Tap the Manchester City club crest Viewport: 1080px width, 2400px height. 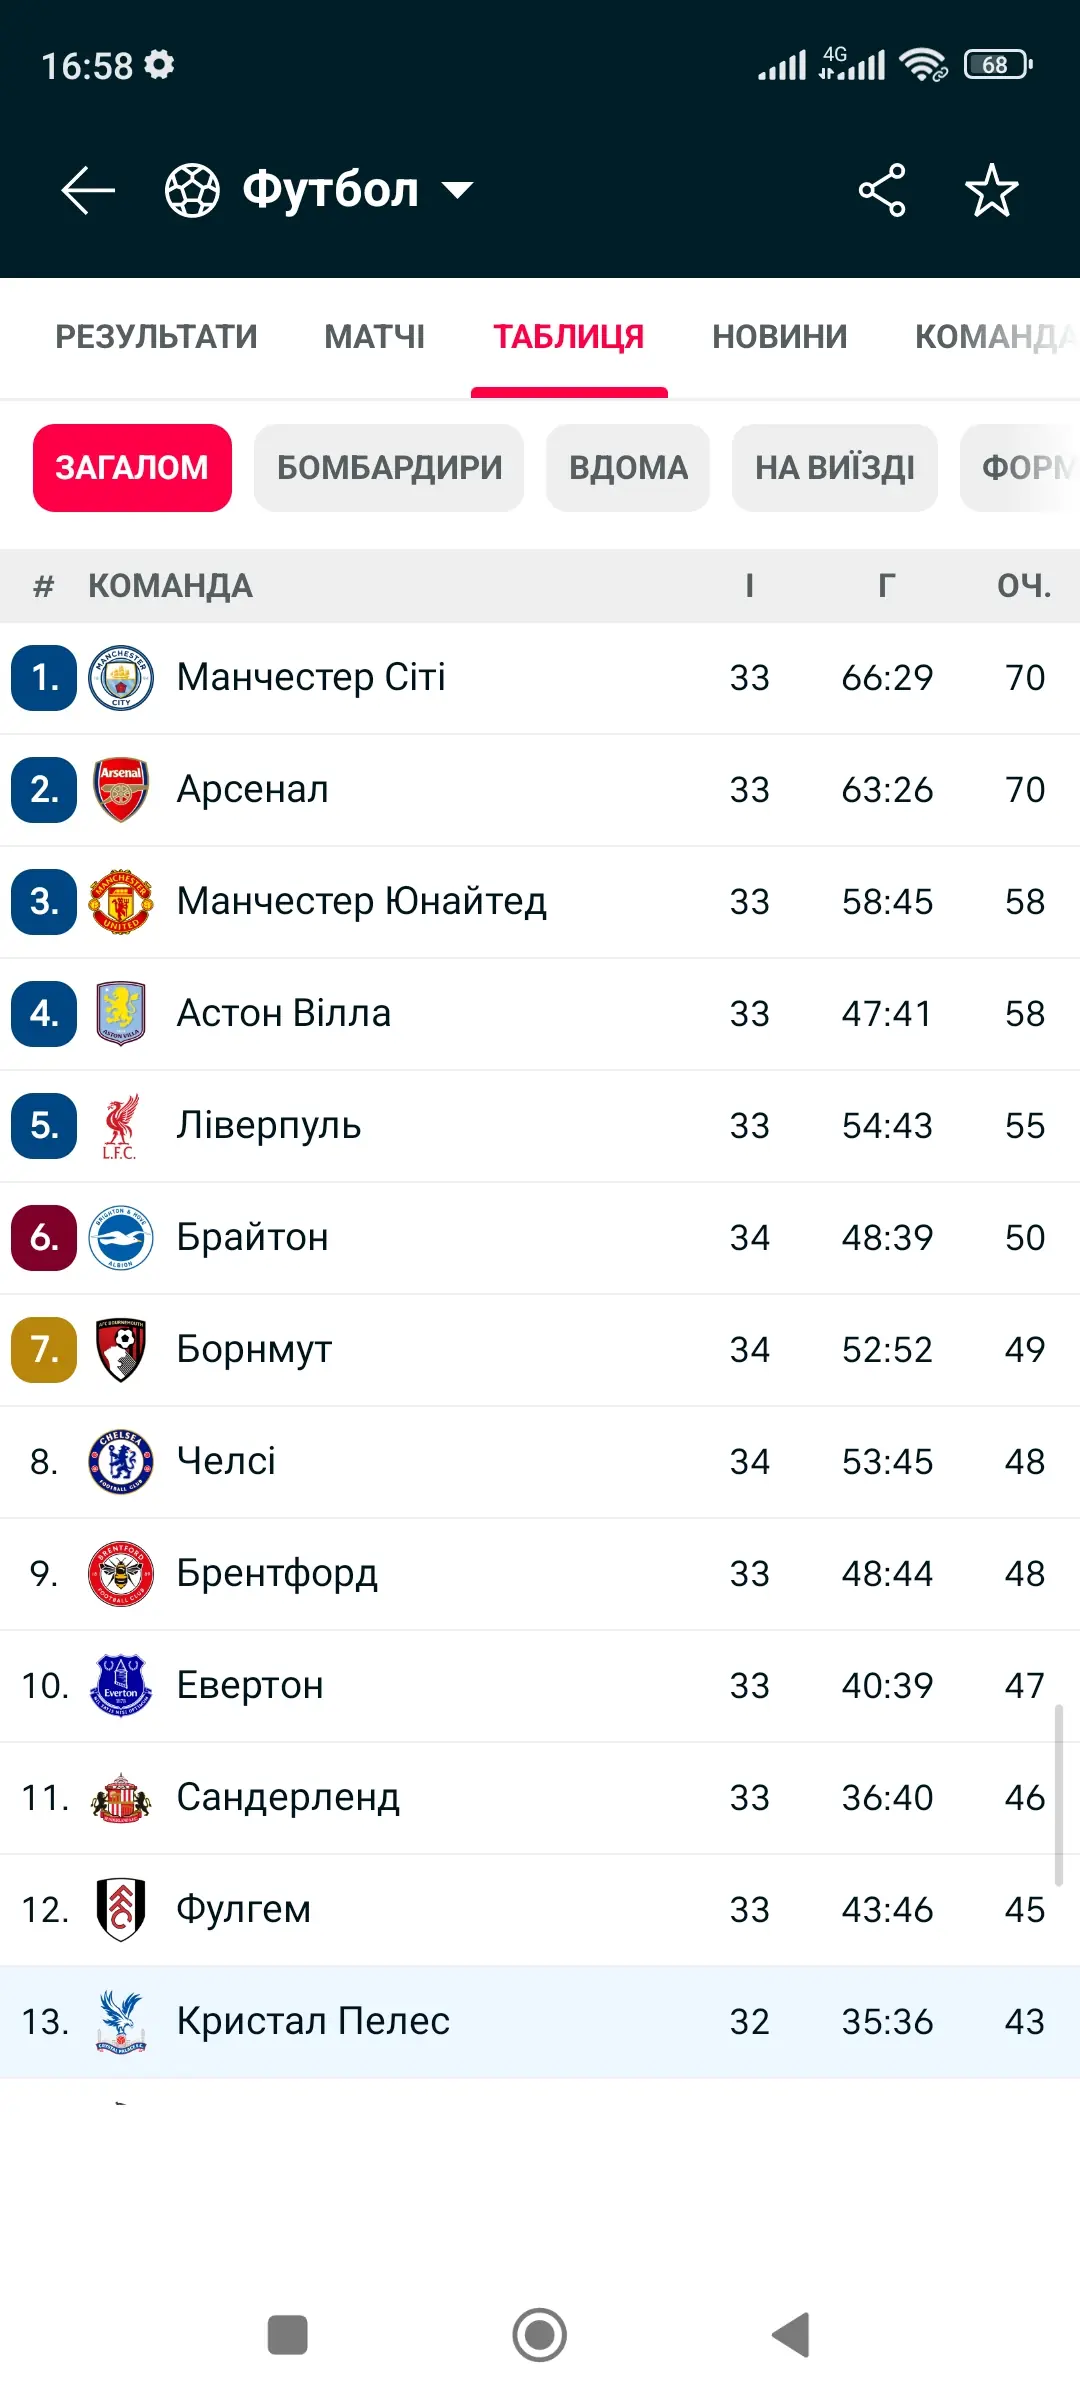(121, 678)
